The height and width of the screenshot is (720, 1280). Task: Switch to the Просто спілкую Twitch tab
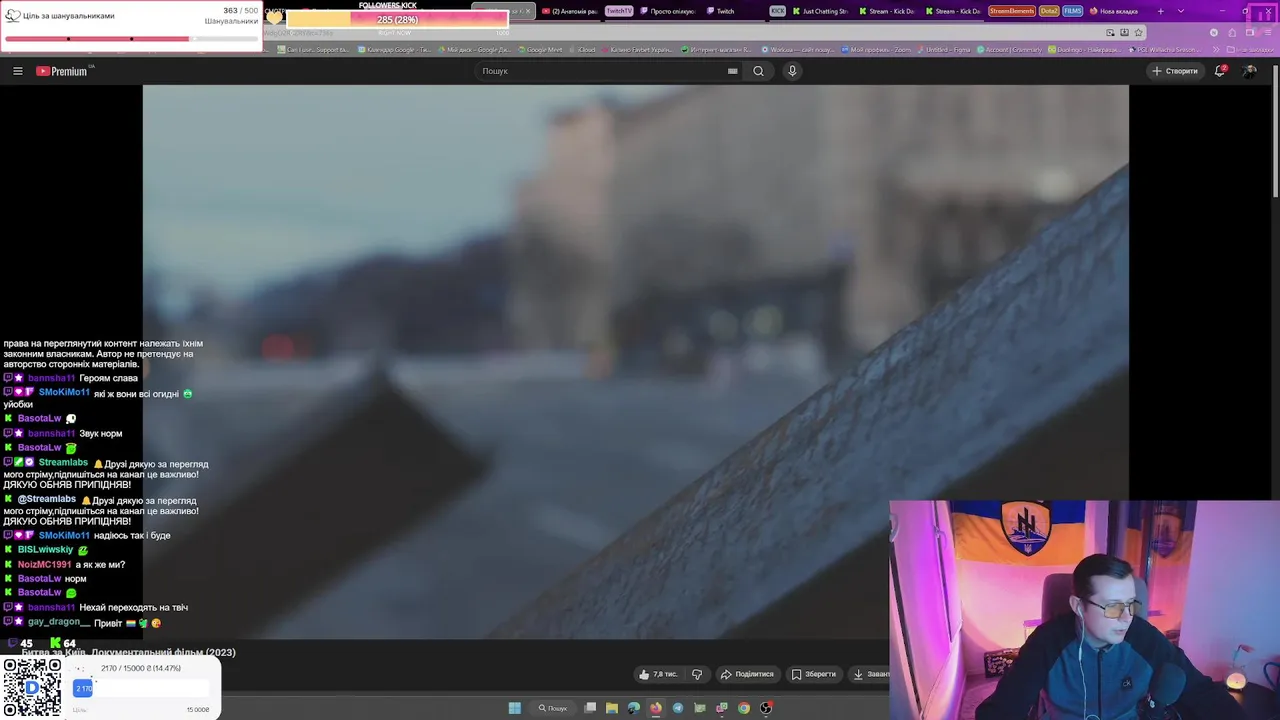coord(670,11)
